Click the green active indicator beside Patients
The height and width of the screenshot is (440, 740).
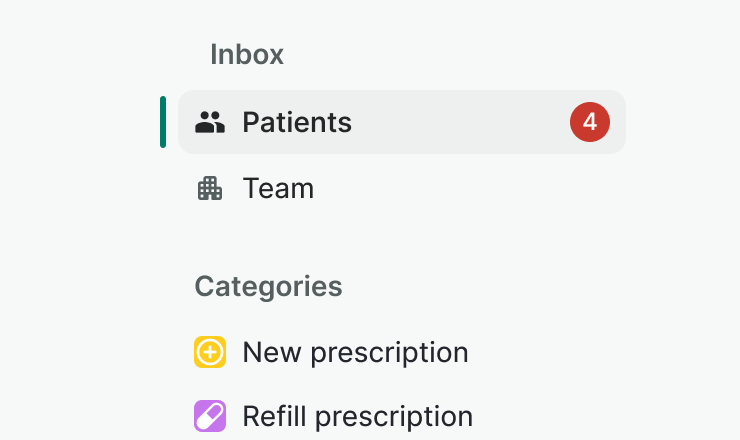pyautogui.click(x=163, y=122)
